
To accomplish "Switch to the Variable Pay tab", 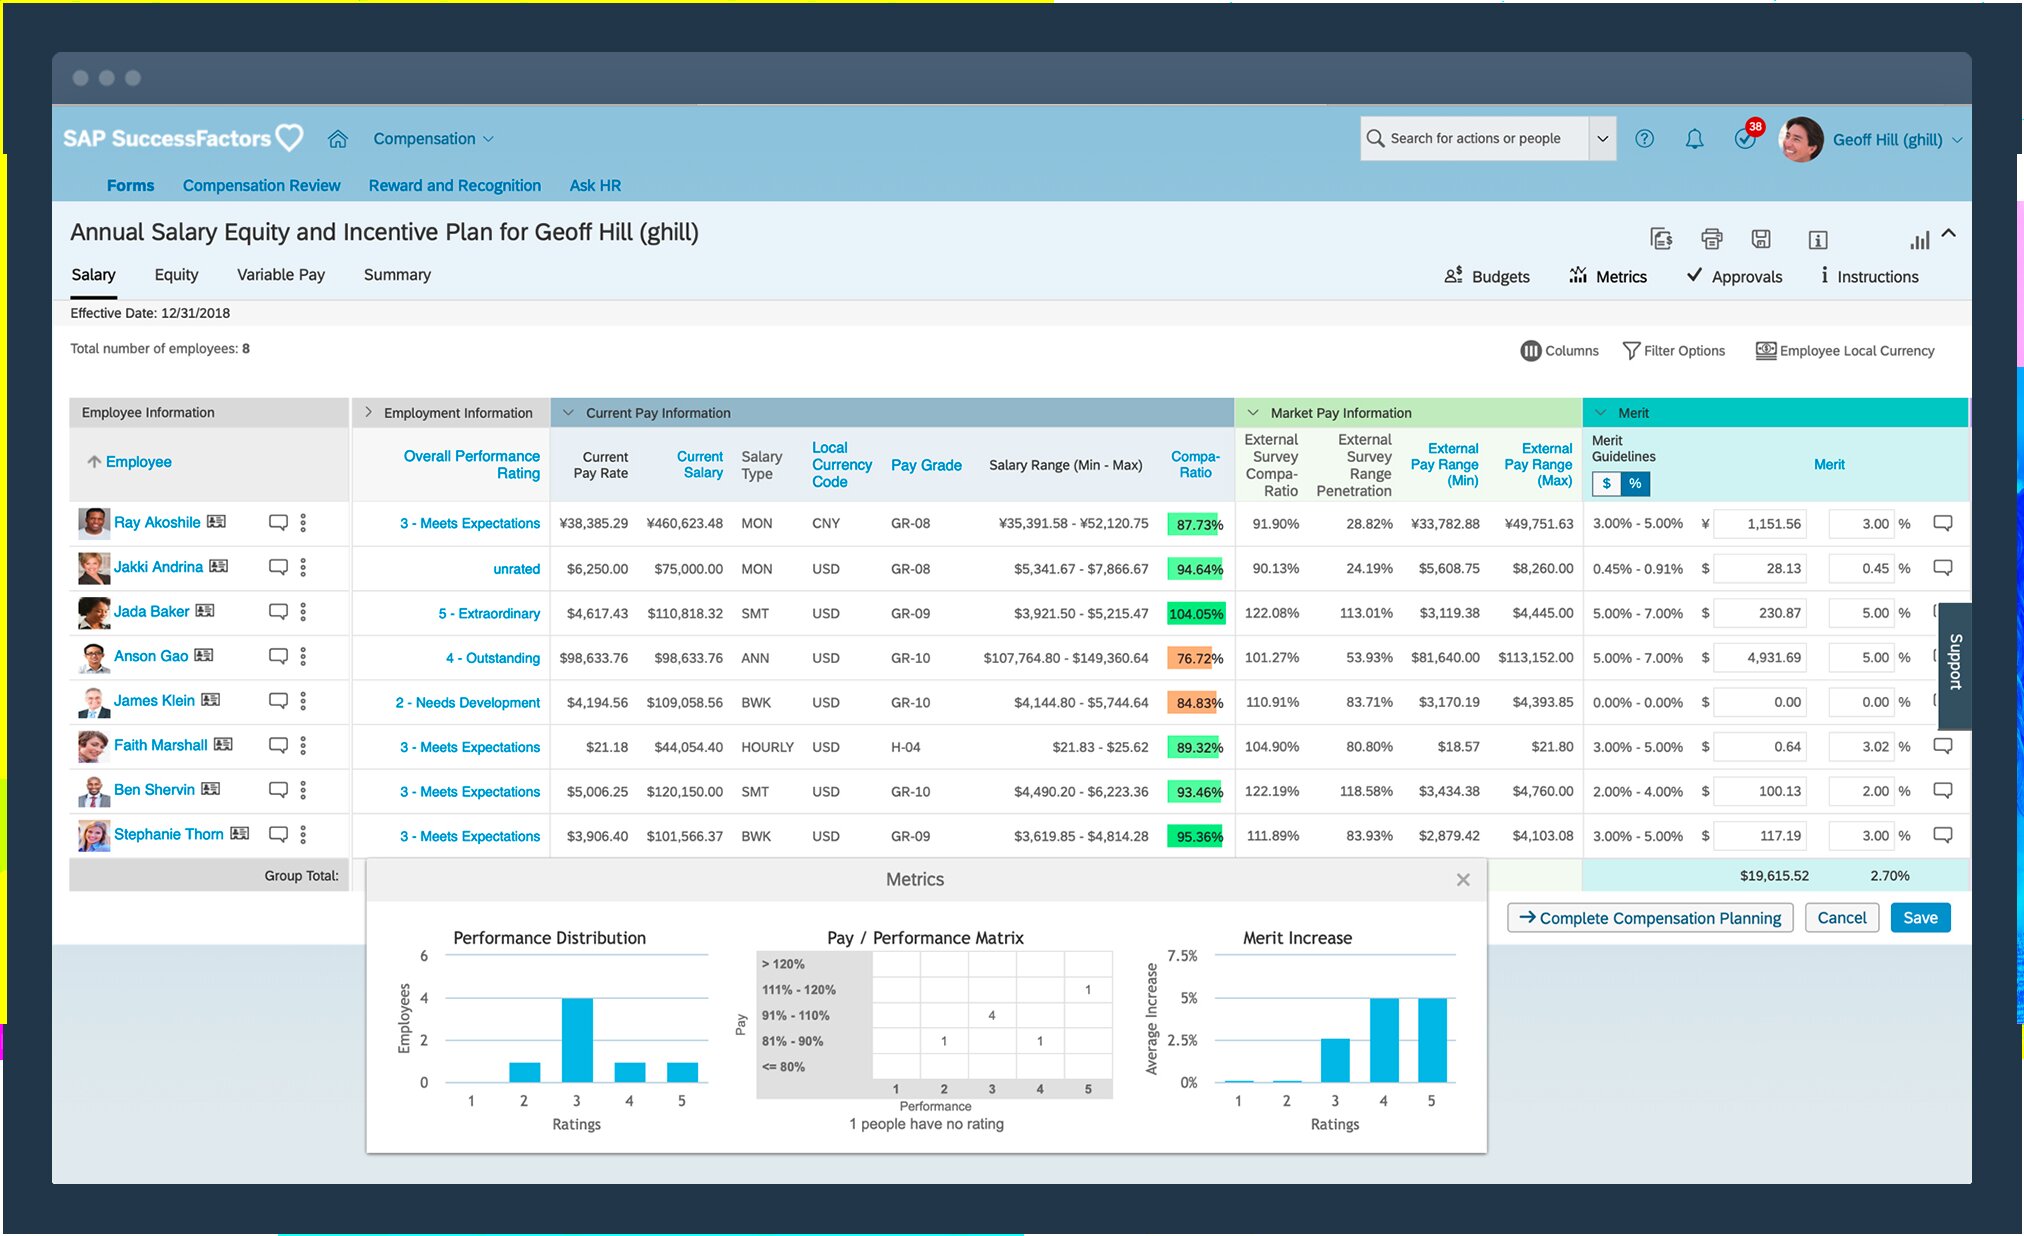I will 280,275.
